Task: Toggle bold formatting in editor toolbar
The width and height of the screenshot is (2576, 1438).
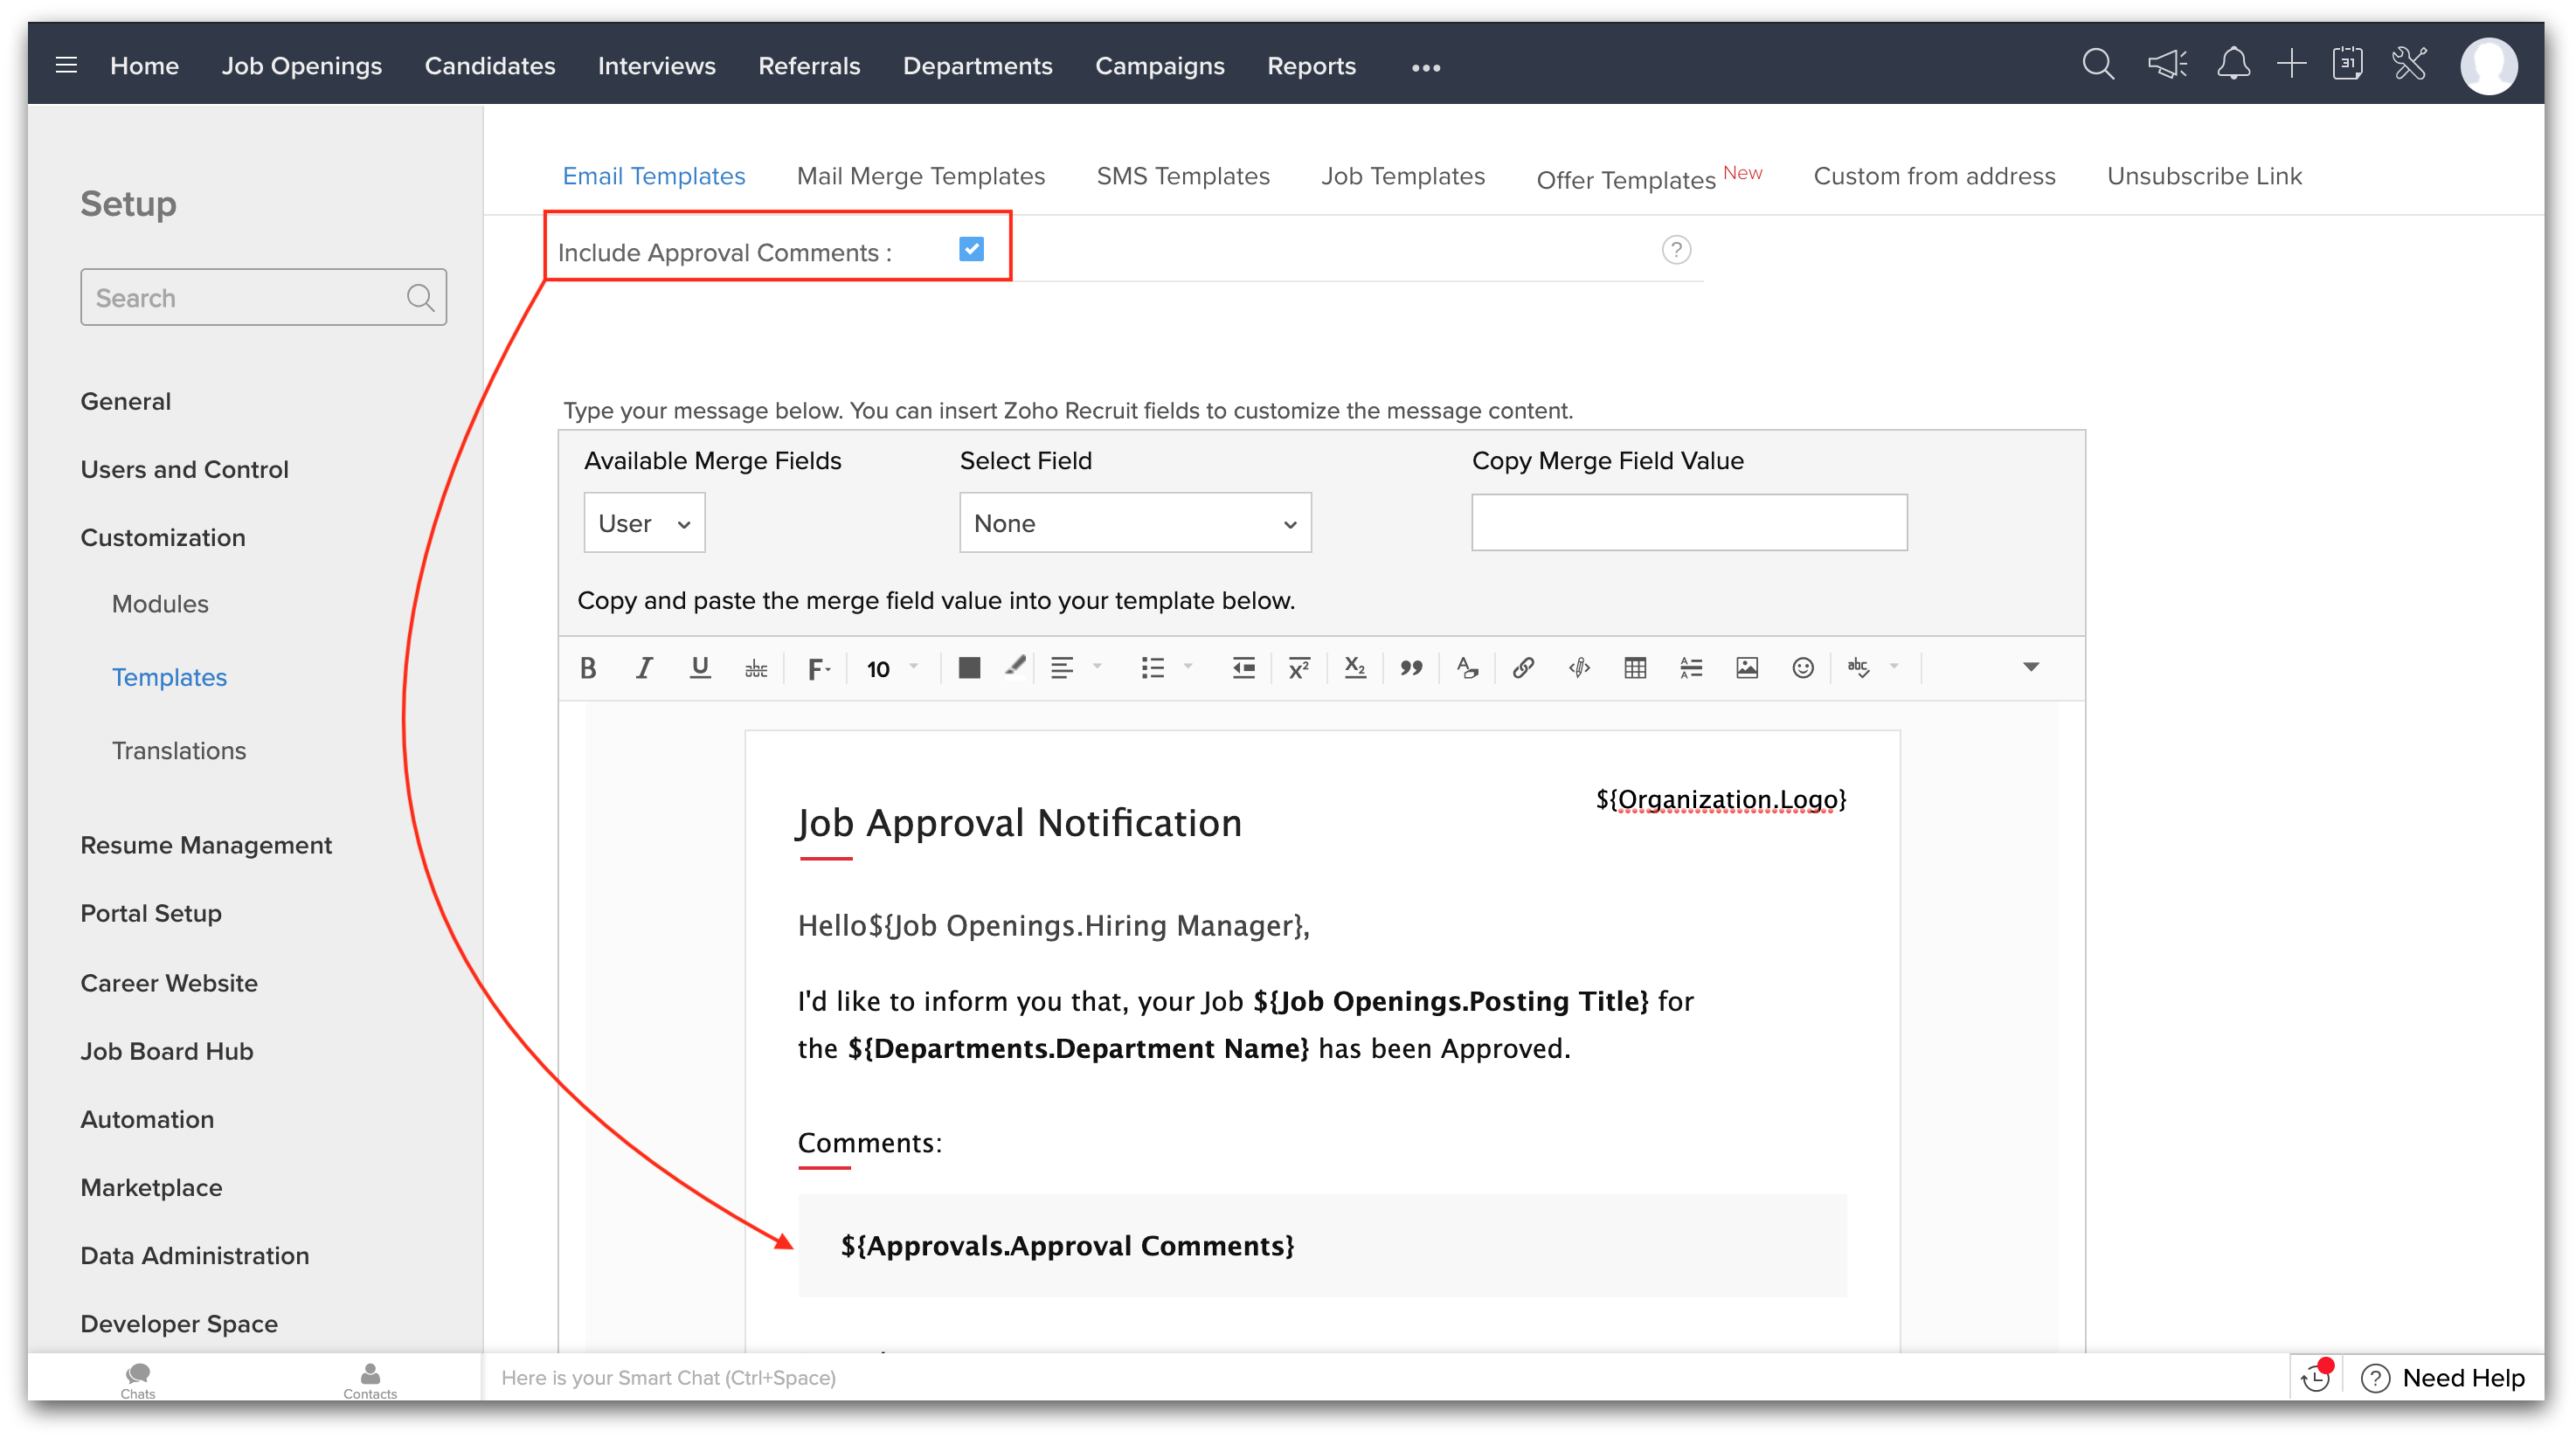Action: point(588,668)
